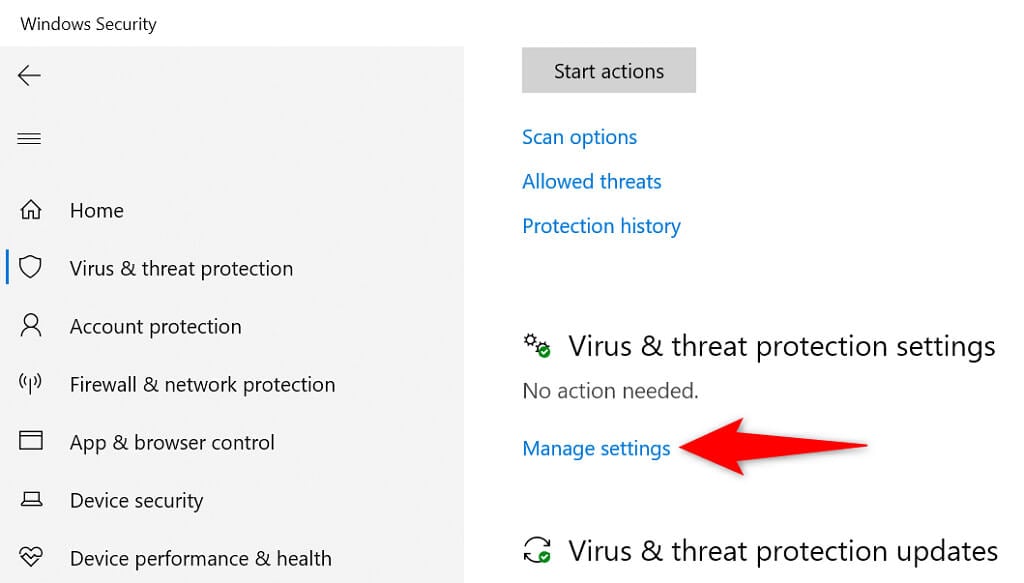Click the App & browser control window icon
Image resolution: width=1024 pixels, height=583 pixels.
pos(31,442)
